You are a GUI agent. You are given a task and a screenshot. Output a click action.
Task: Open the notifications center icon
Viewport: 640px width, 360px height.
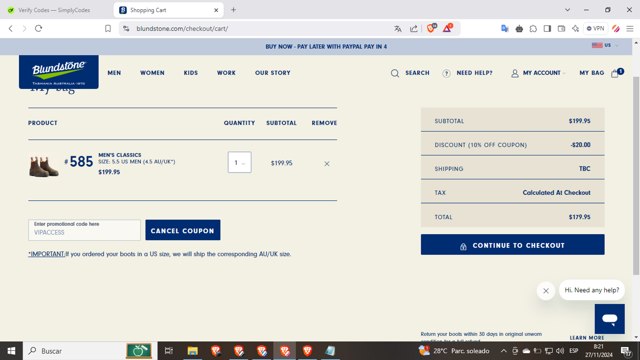(x=626, y=351)
